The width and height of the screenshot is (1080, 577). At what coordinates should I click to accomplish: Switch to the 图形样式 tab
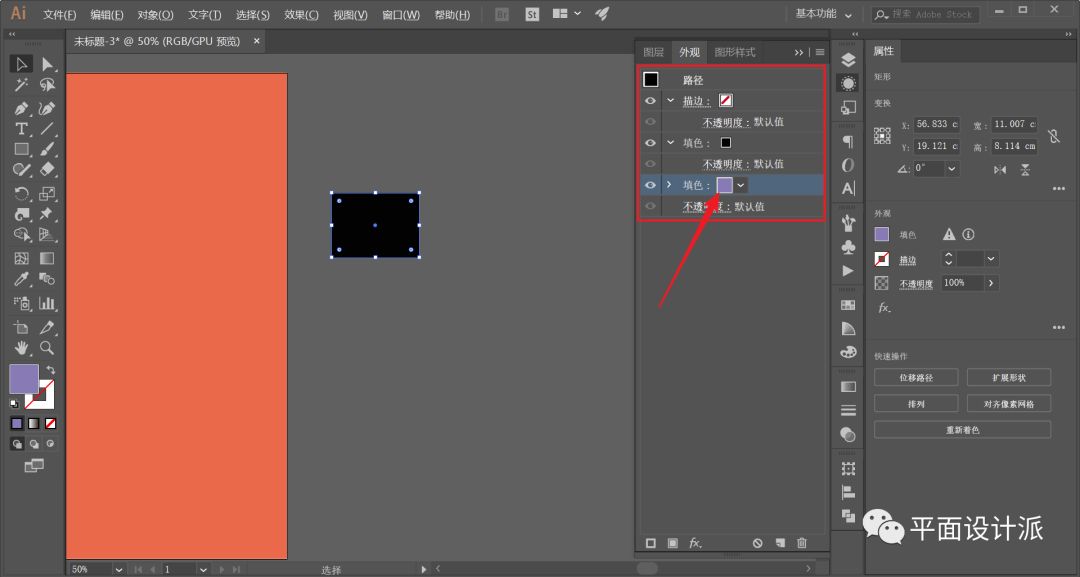[x=735, y=52]
